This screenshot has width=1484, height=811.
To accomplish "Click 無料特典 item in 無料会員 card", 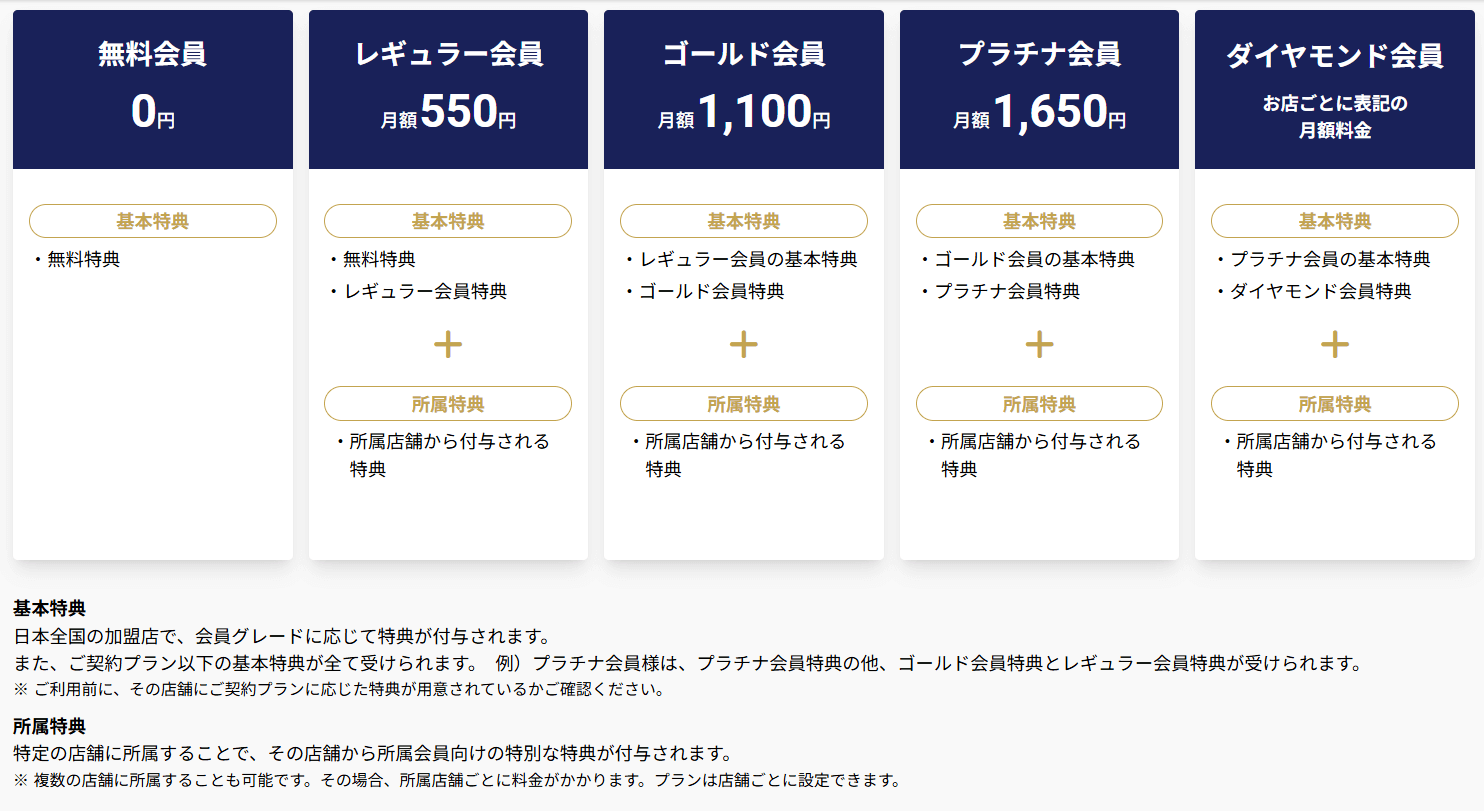I will point(83,260).
